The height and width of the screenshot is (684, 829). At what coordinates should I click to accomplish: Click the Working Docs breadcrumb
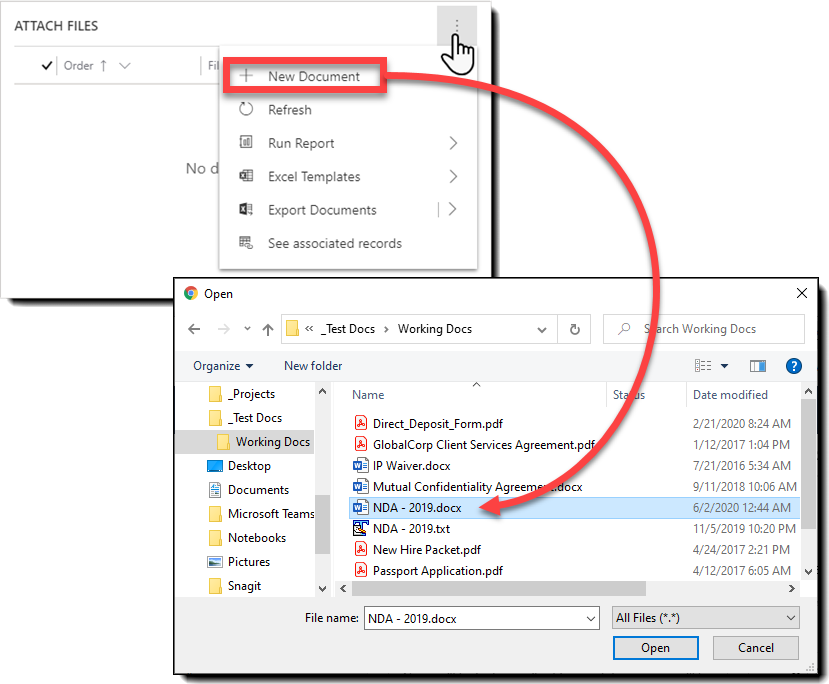click(435, 329)
